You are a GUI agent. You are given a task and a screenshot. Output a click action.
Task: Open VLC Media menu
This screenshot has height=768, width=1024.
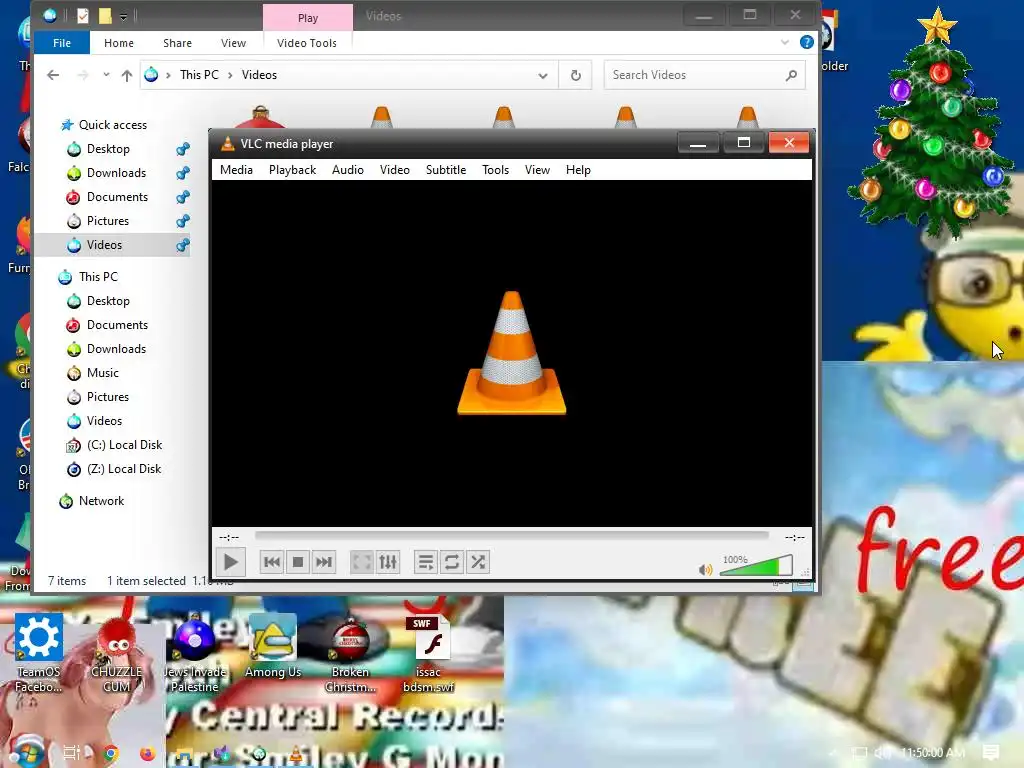click(236, 170)
